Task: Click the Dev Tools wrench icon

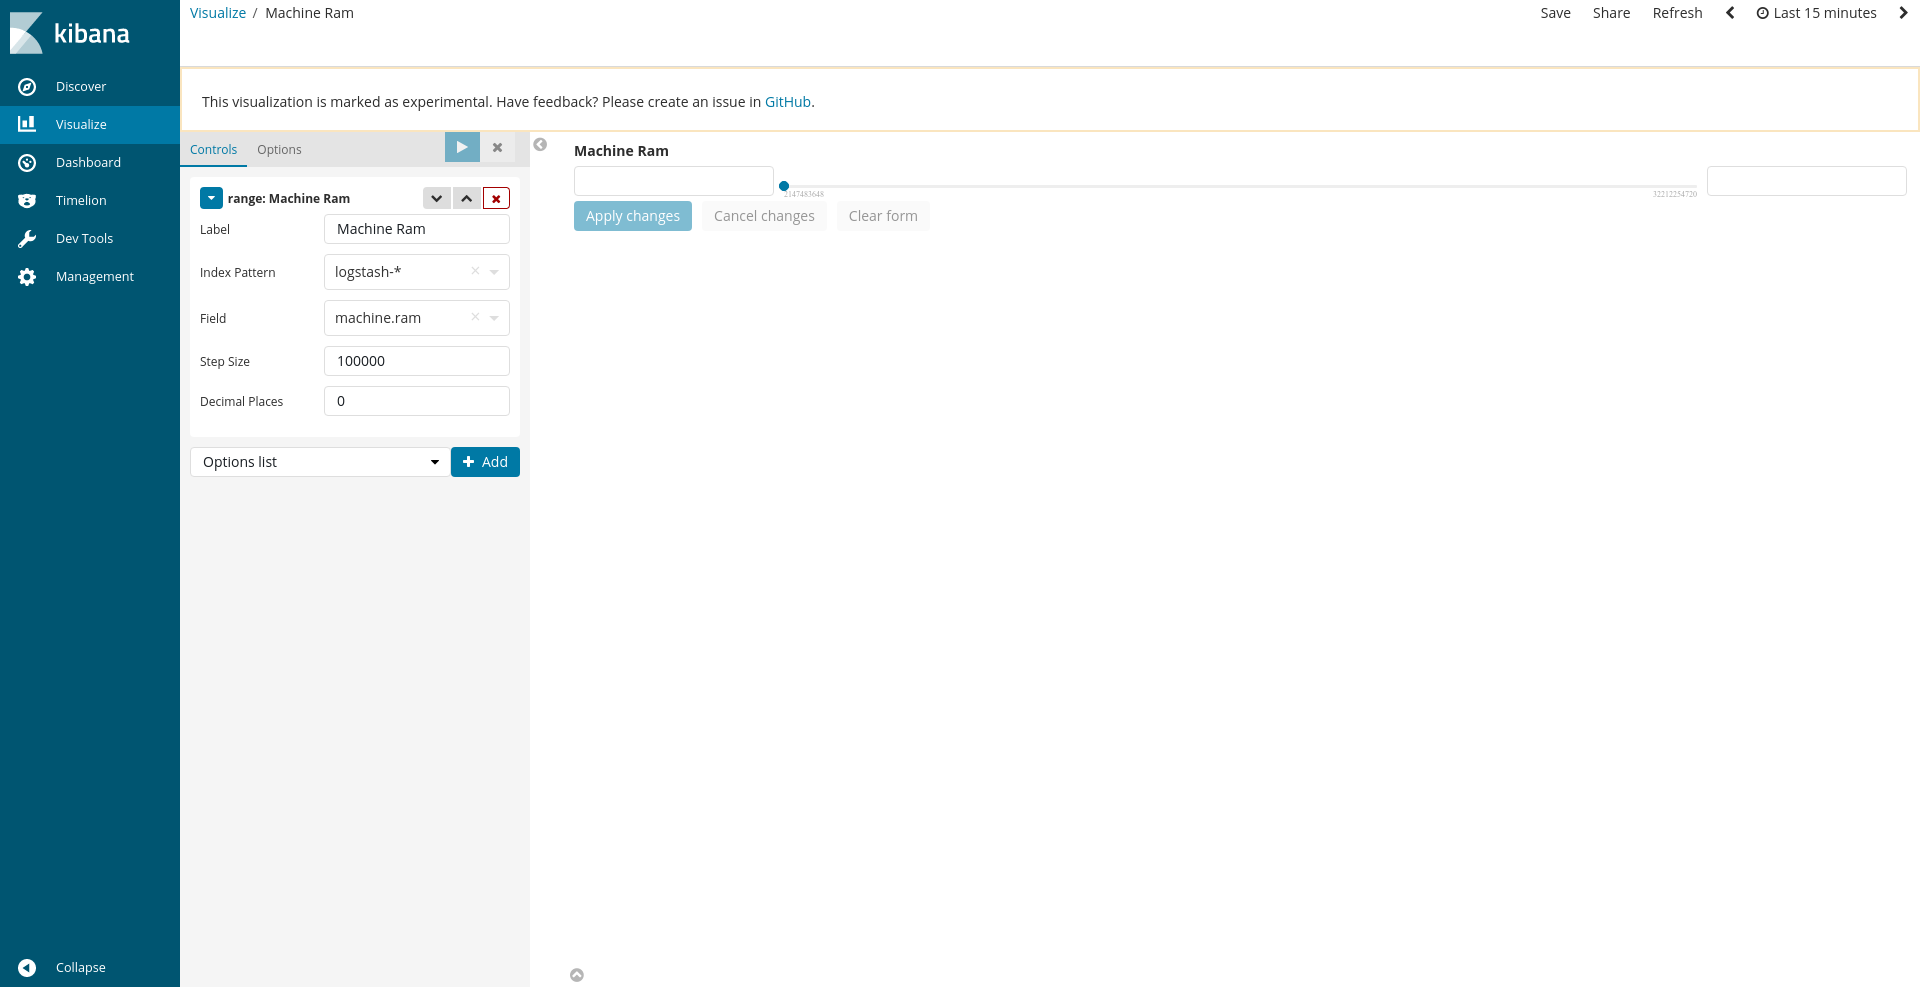Action: pos(27,239)
